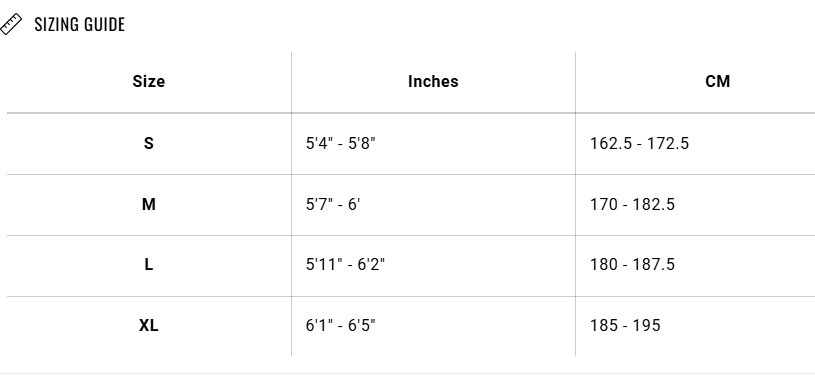Image resolution: width=815 pixels, height=390 pixels.
Task: Click the hyphen in the XL inches range
Action: (340, 327)
